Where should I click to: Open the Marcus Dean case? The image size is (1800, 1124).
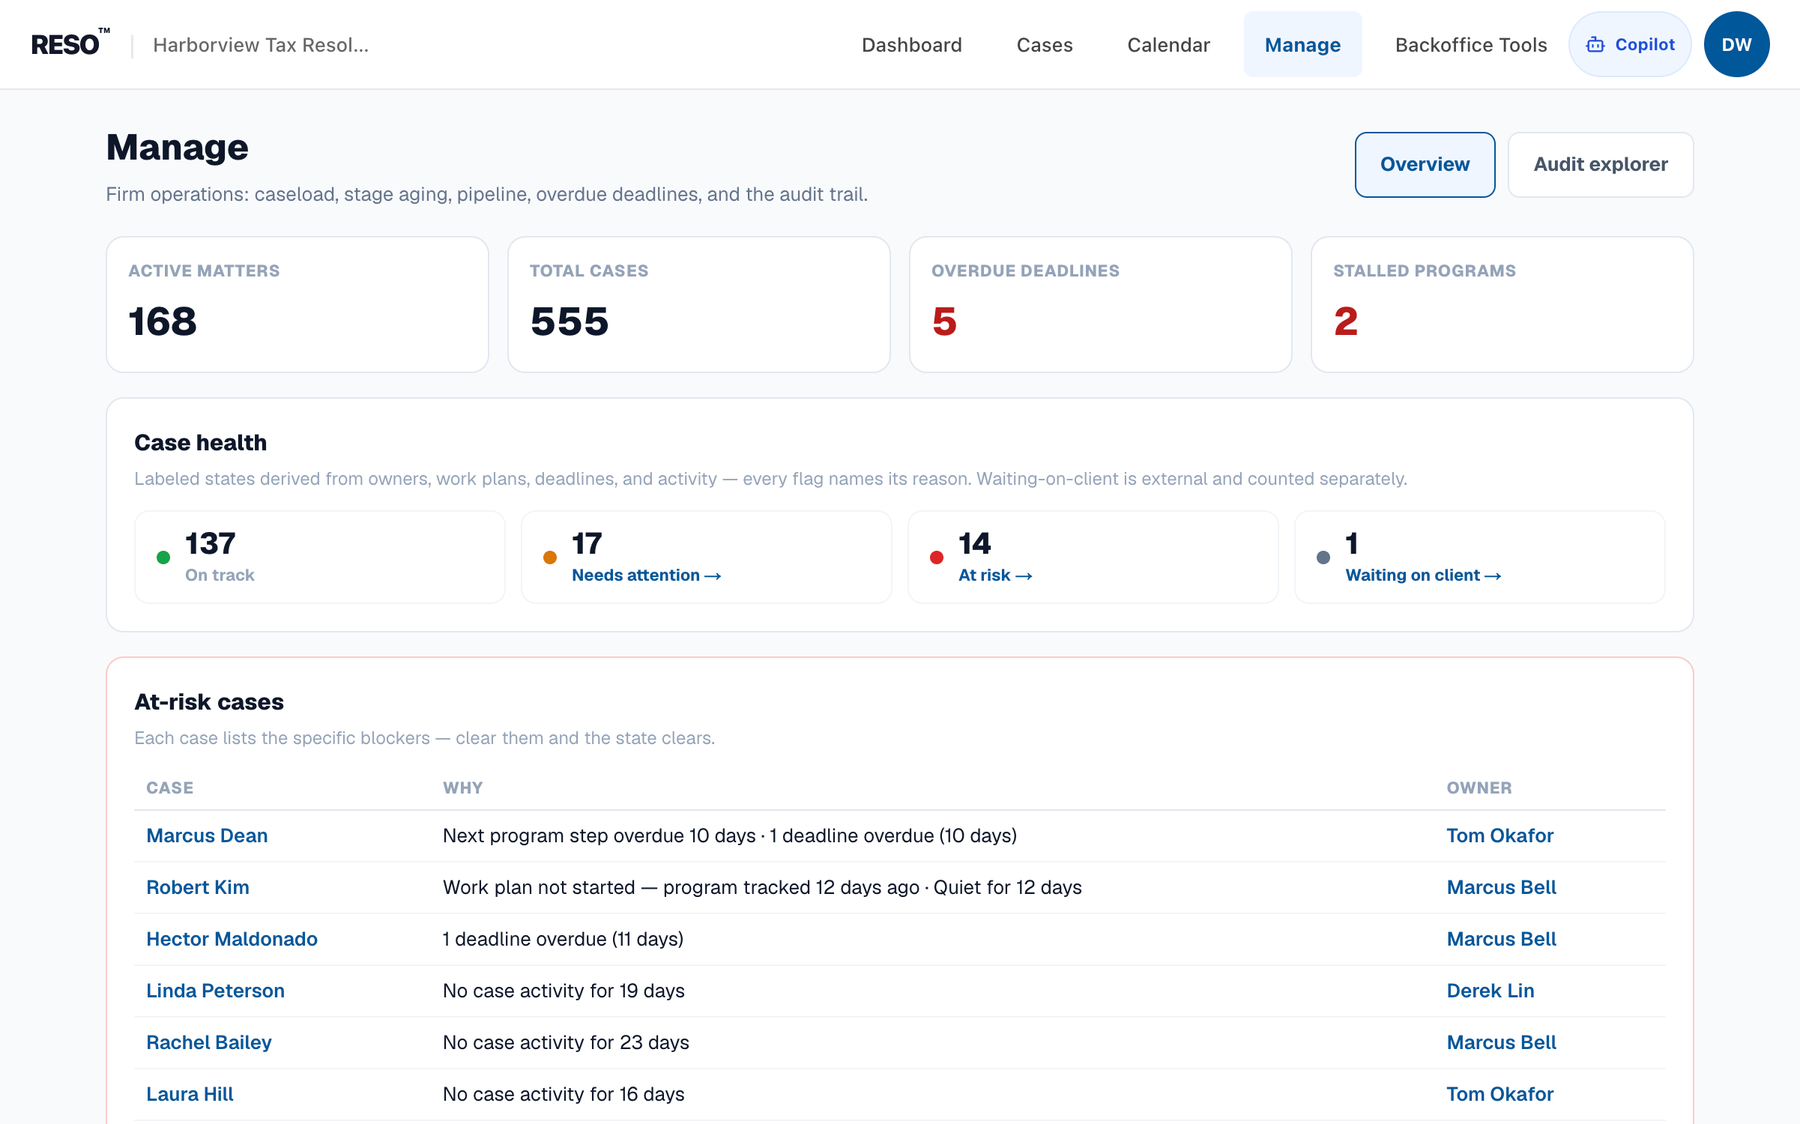coord(207,835)
